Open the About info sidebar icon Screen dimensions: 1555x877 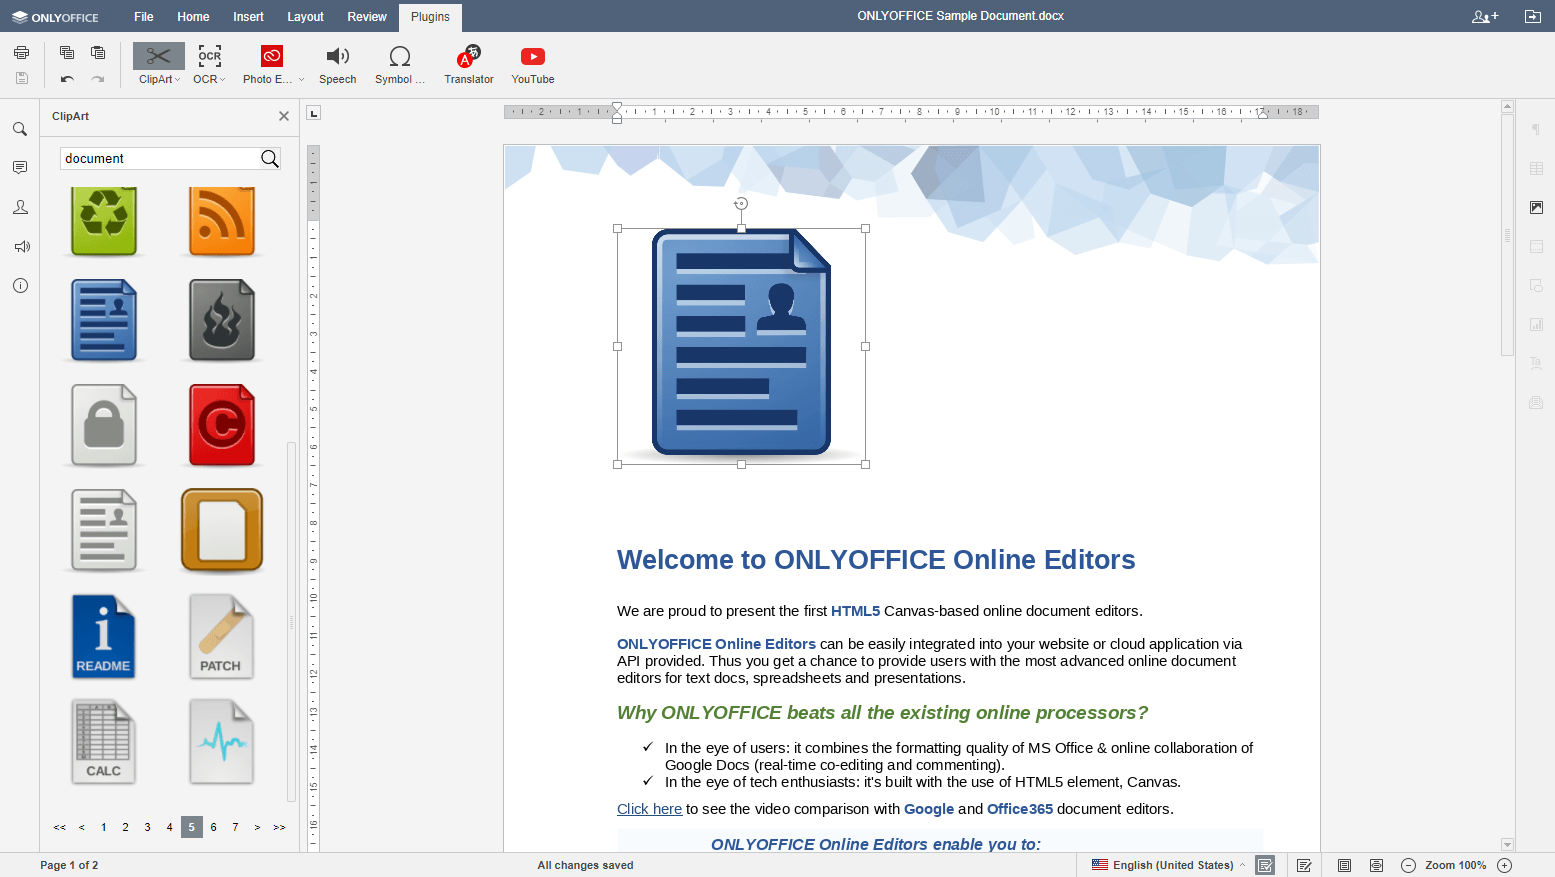[20, 285]
